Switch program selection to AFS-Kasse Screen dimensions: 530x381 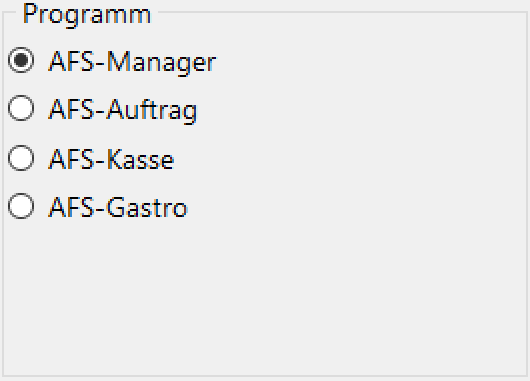21,158
